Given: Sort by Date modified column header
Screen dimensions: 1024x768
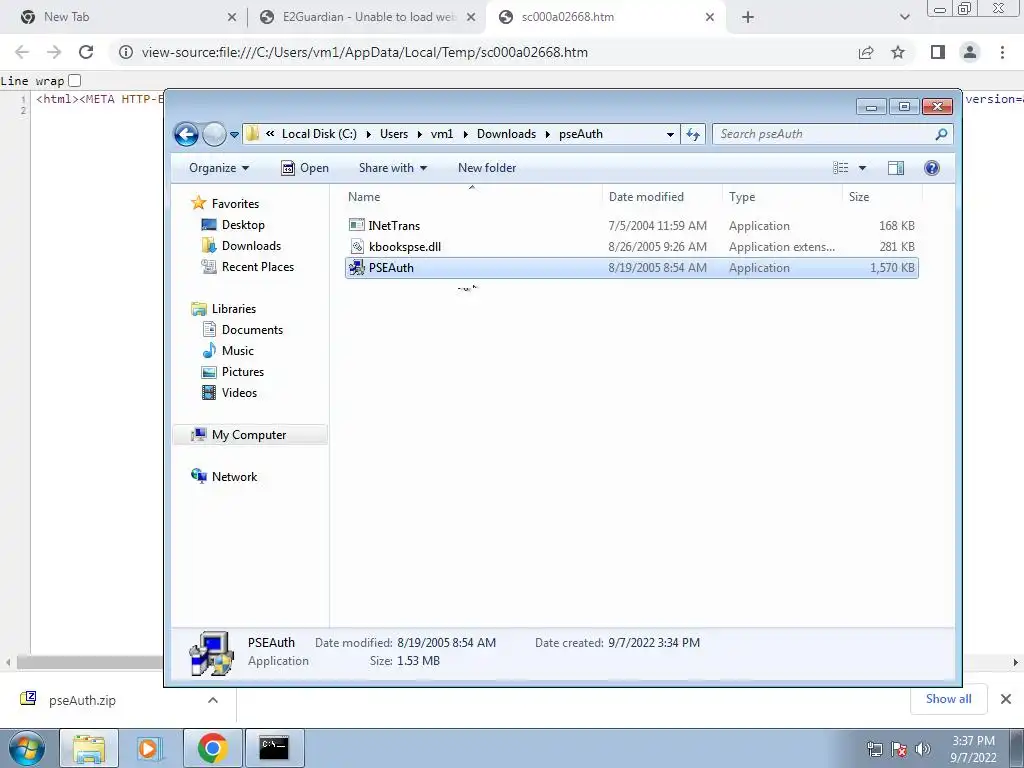Looking at the screenshot, I should pos(662,197).
